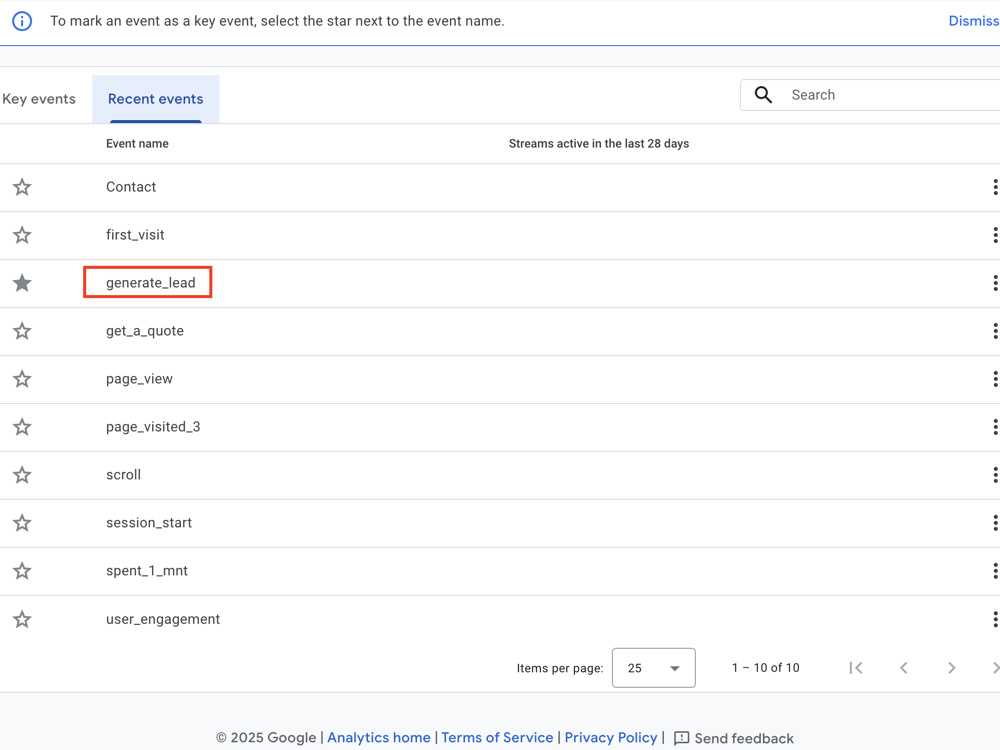Open three-dot menu for Contact event
This screenshot has height=750, width=1000.
[994, 187]
